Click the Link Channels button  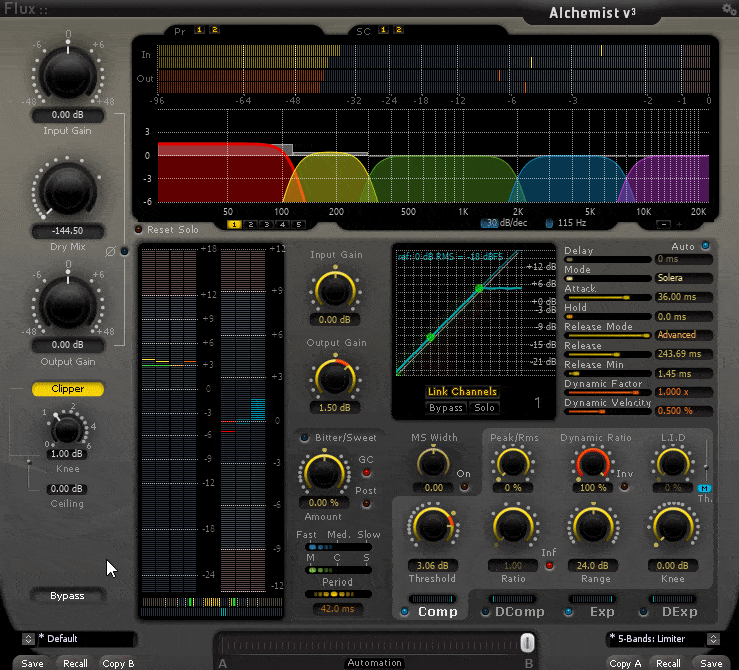point(462,392)
